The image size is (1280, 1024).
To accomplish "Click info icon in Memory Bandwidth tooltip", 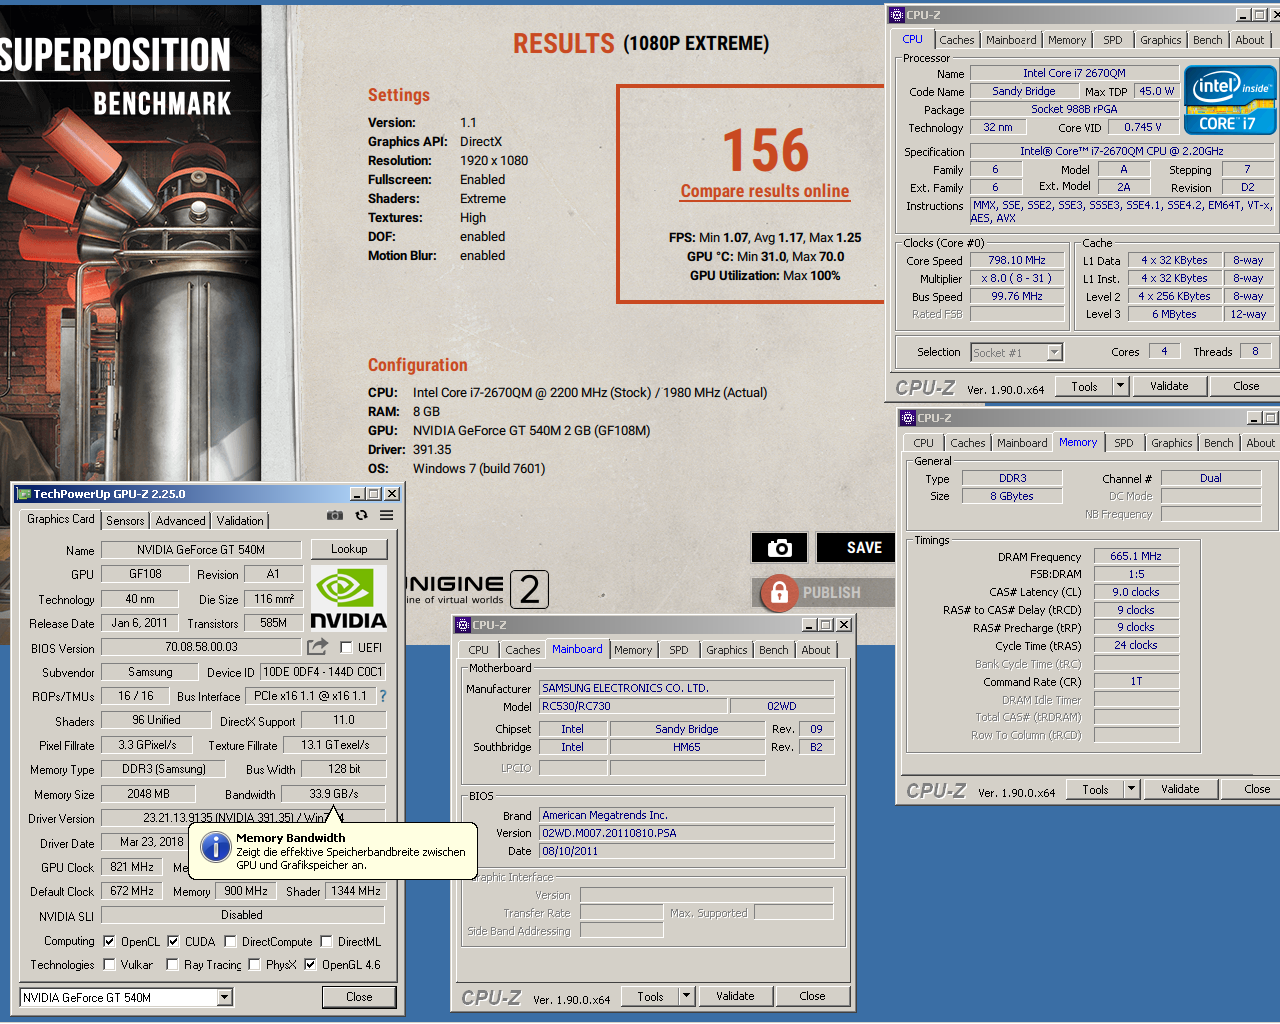I will (216, 847).
